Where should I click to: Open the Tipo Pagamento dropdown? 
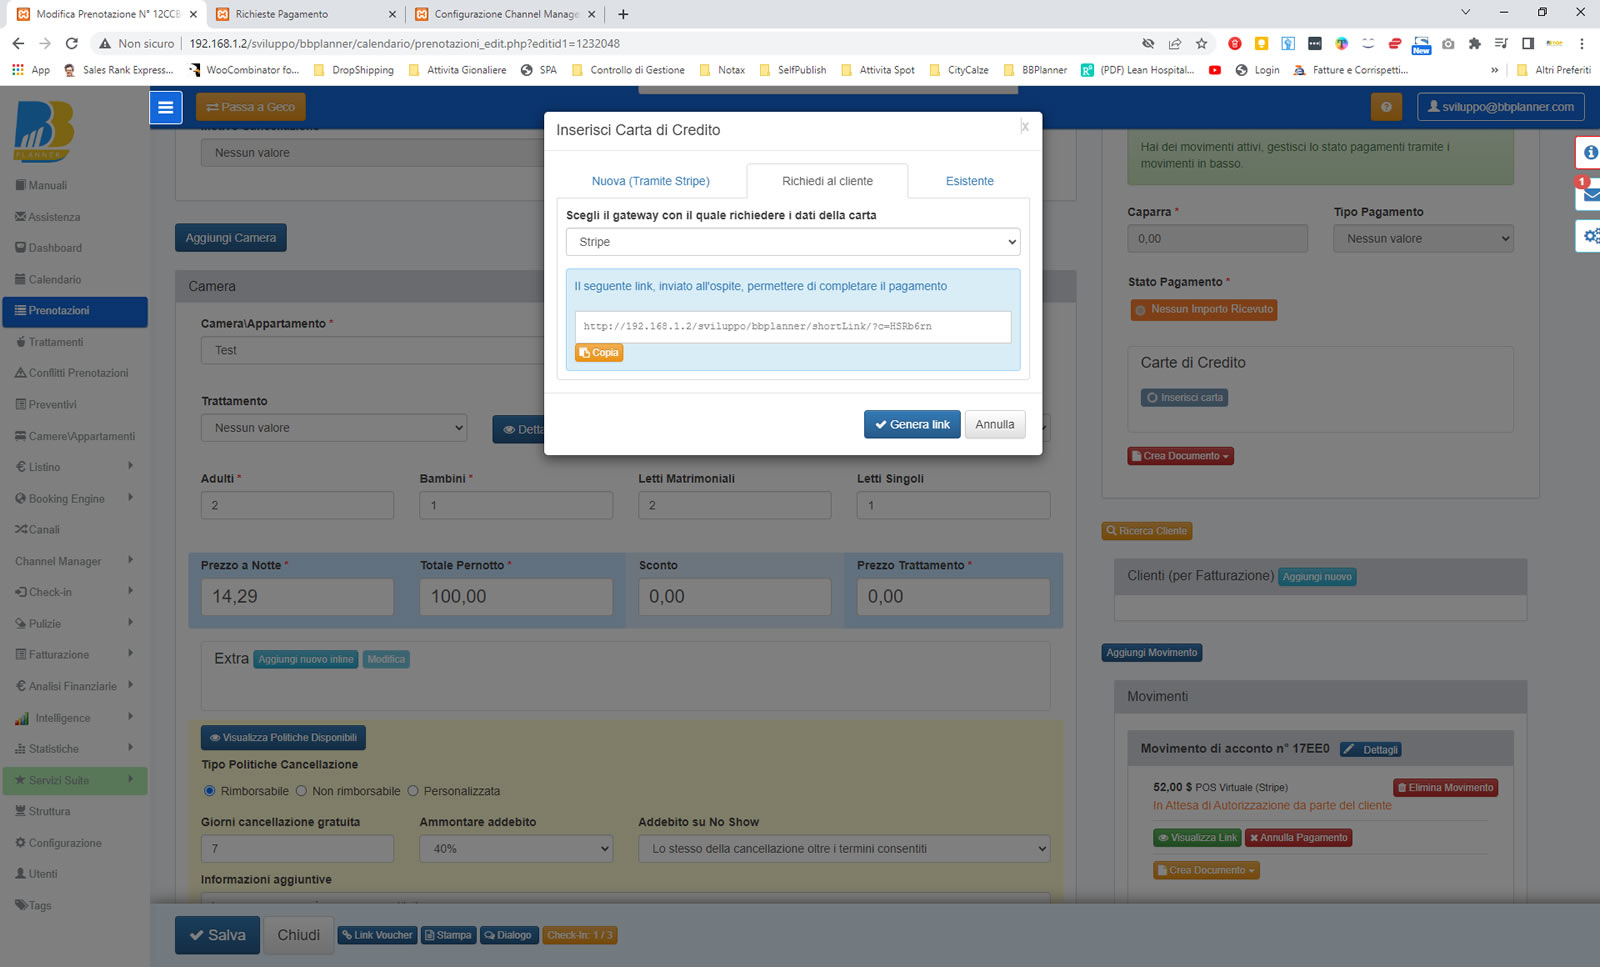1422,239
